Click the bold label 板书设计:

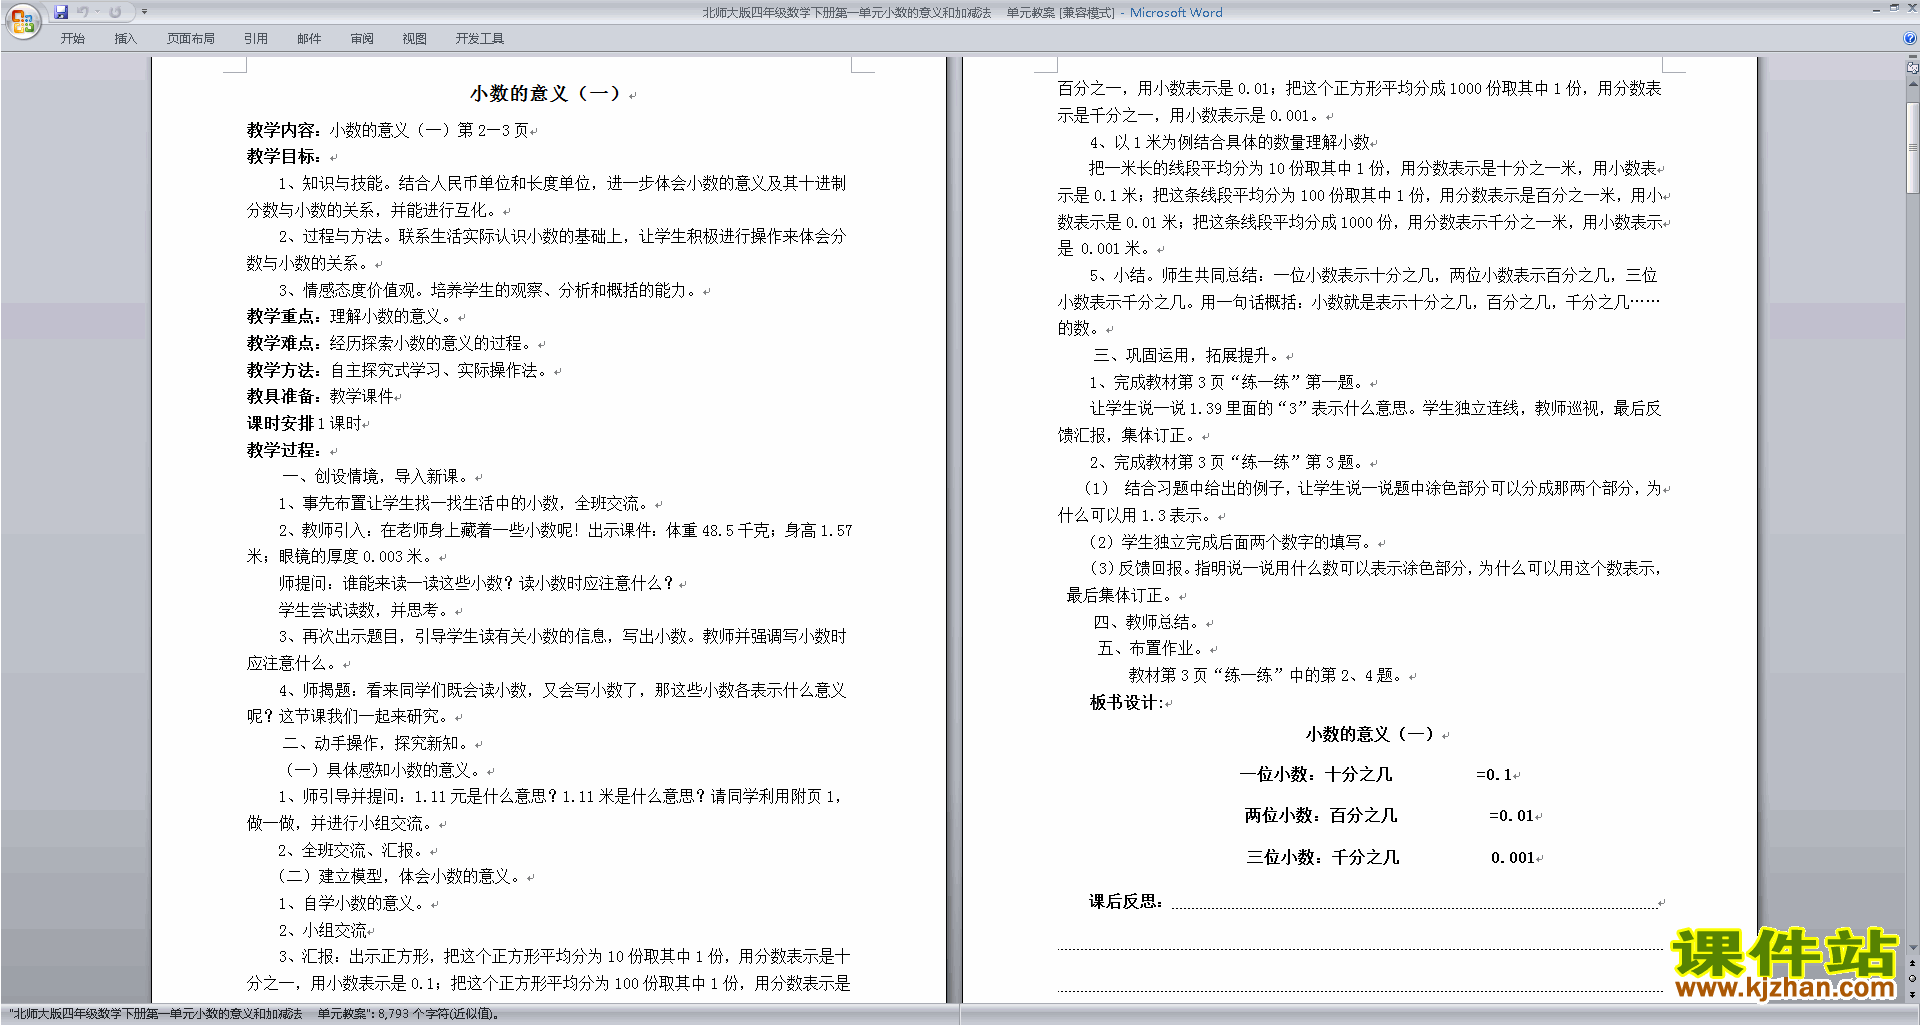point(1127,703)
